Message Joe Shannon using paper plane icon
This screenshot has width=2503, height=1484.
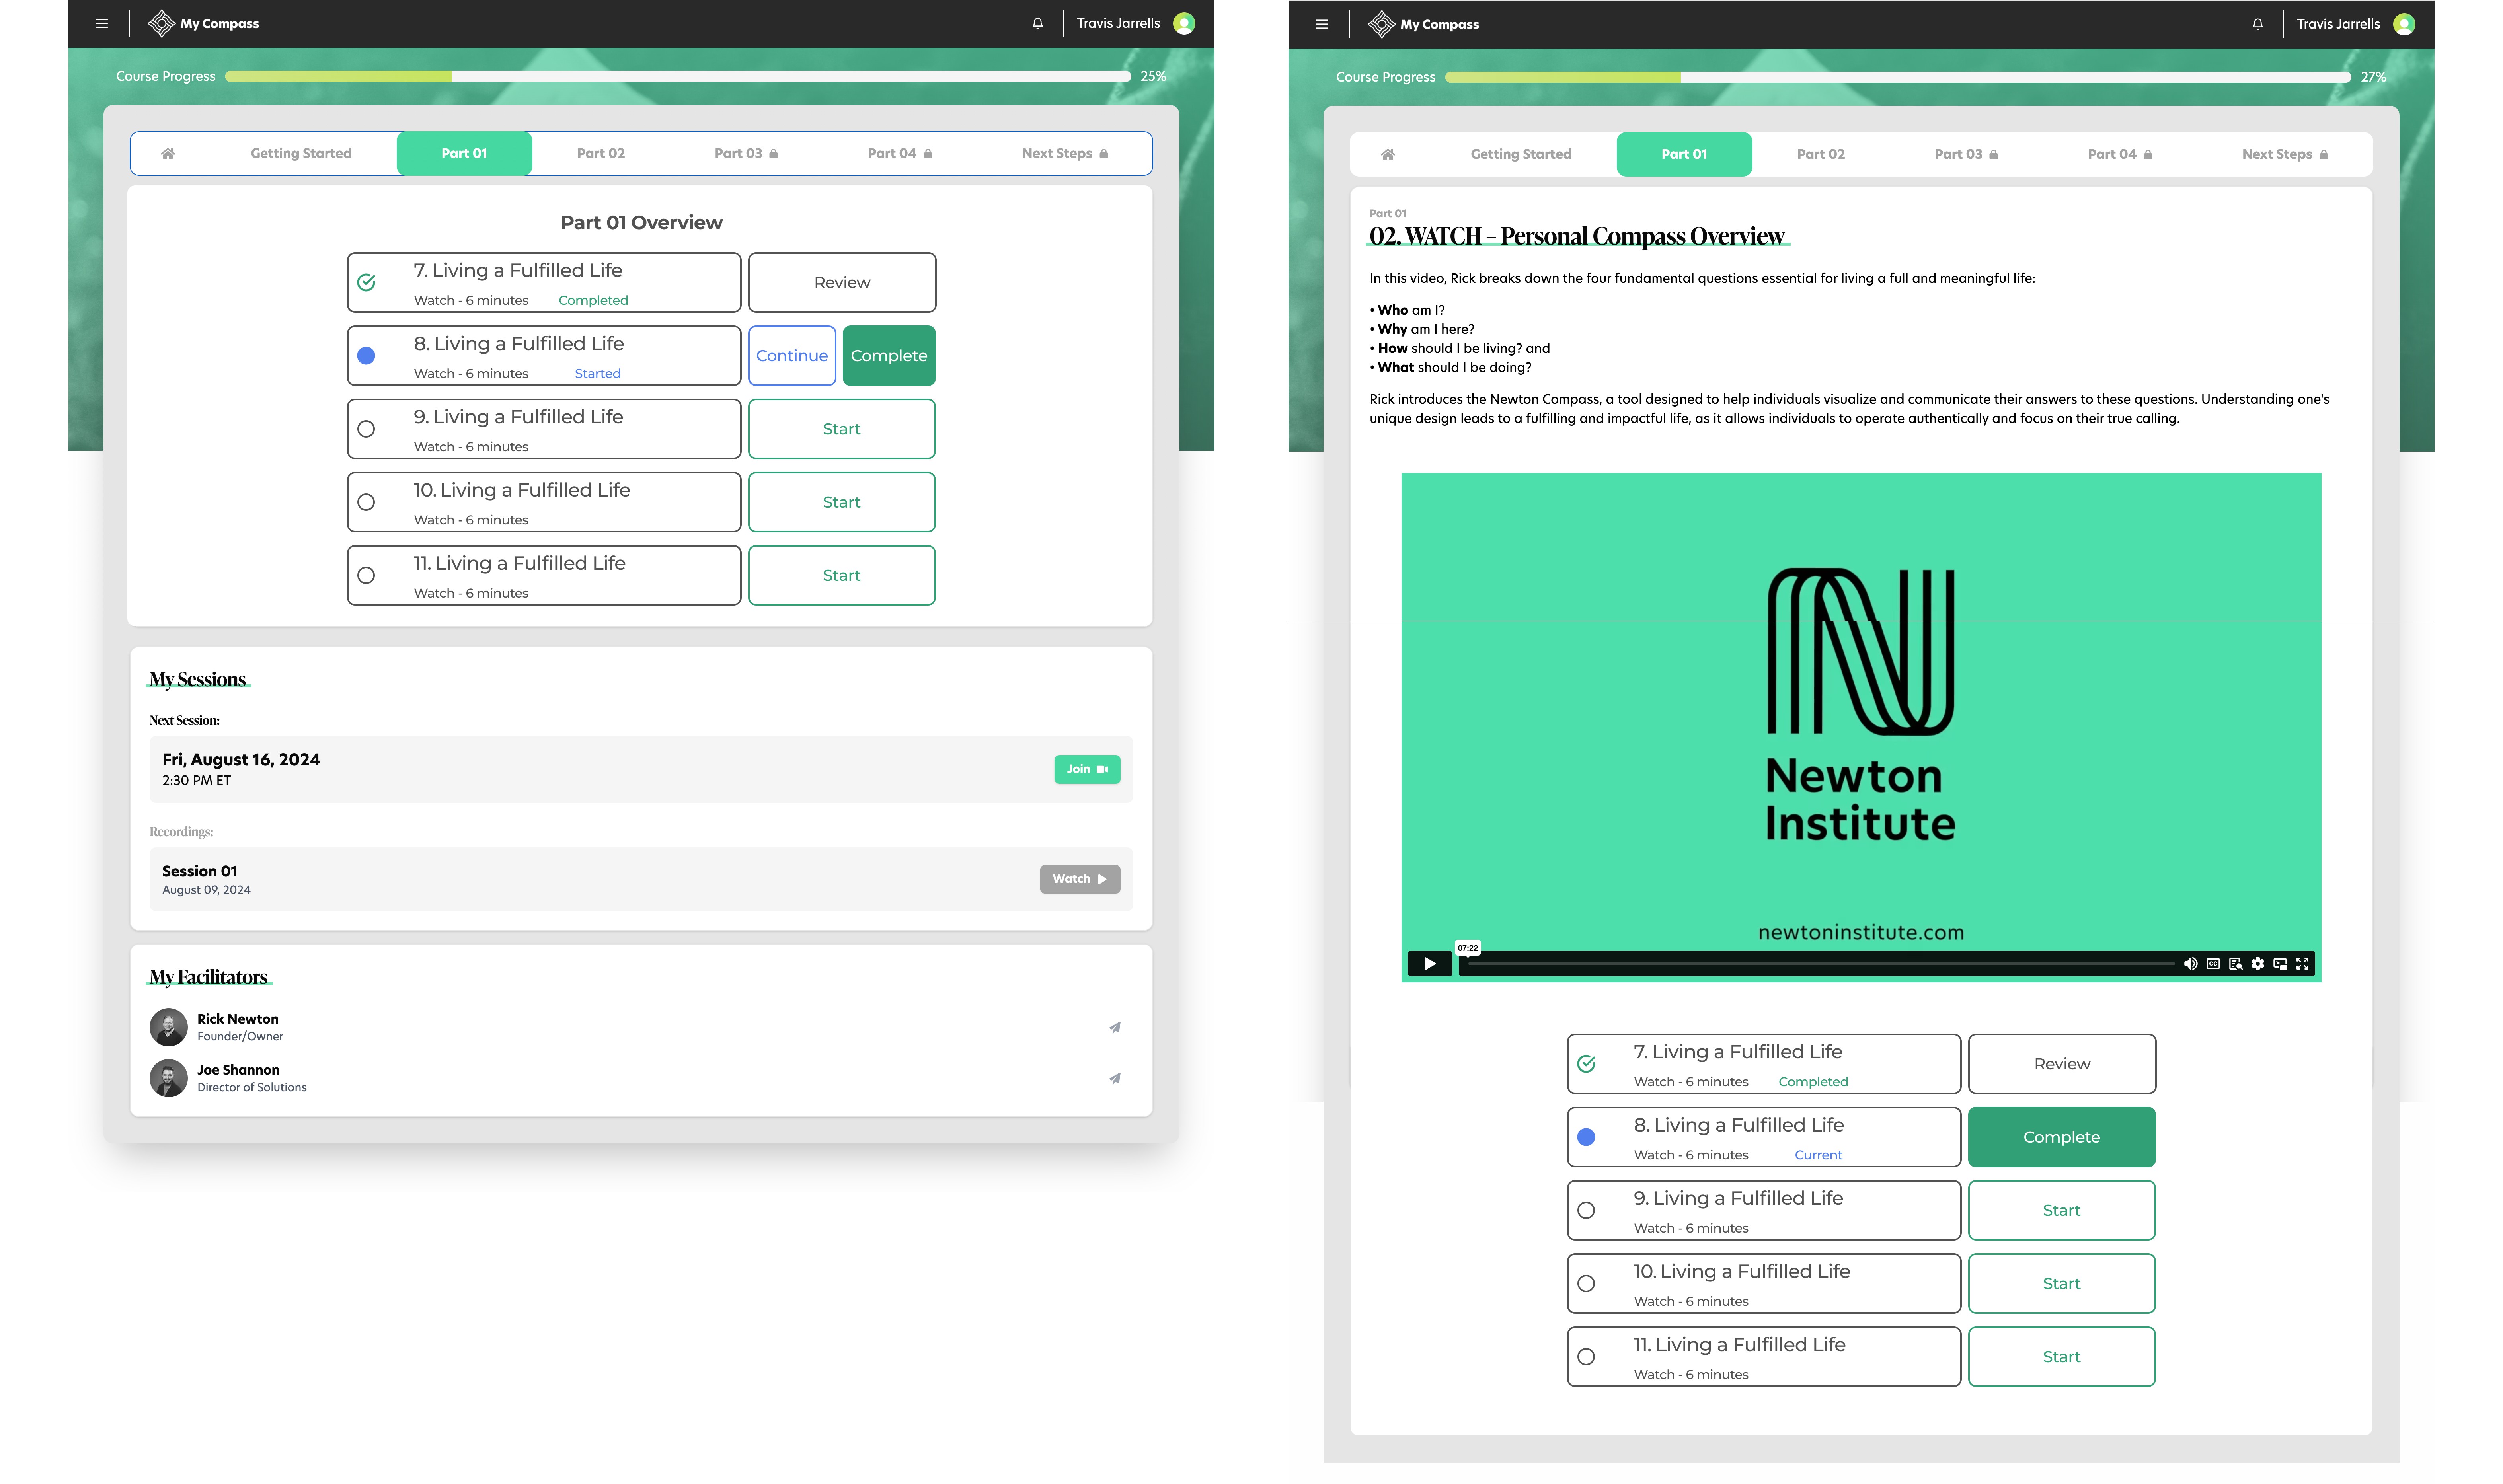tap(1115, 1078)
